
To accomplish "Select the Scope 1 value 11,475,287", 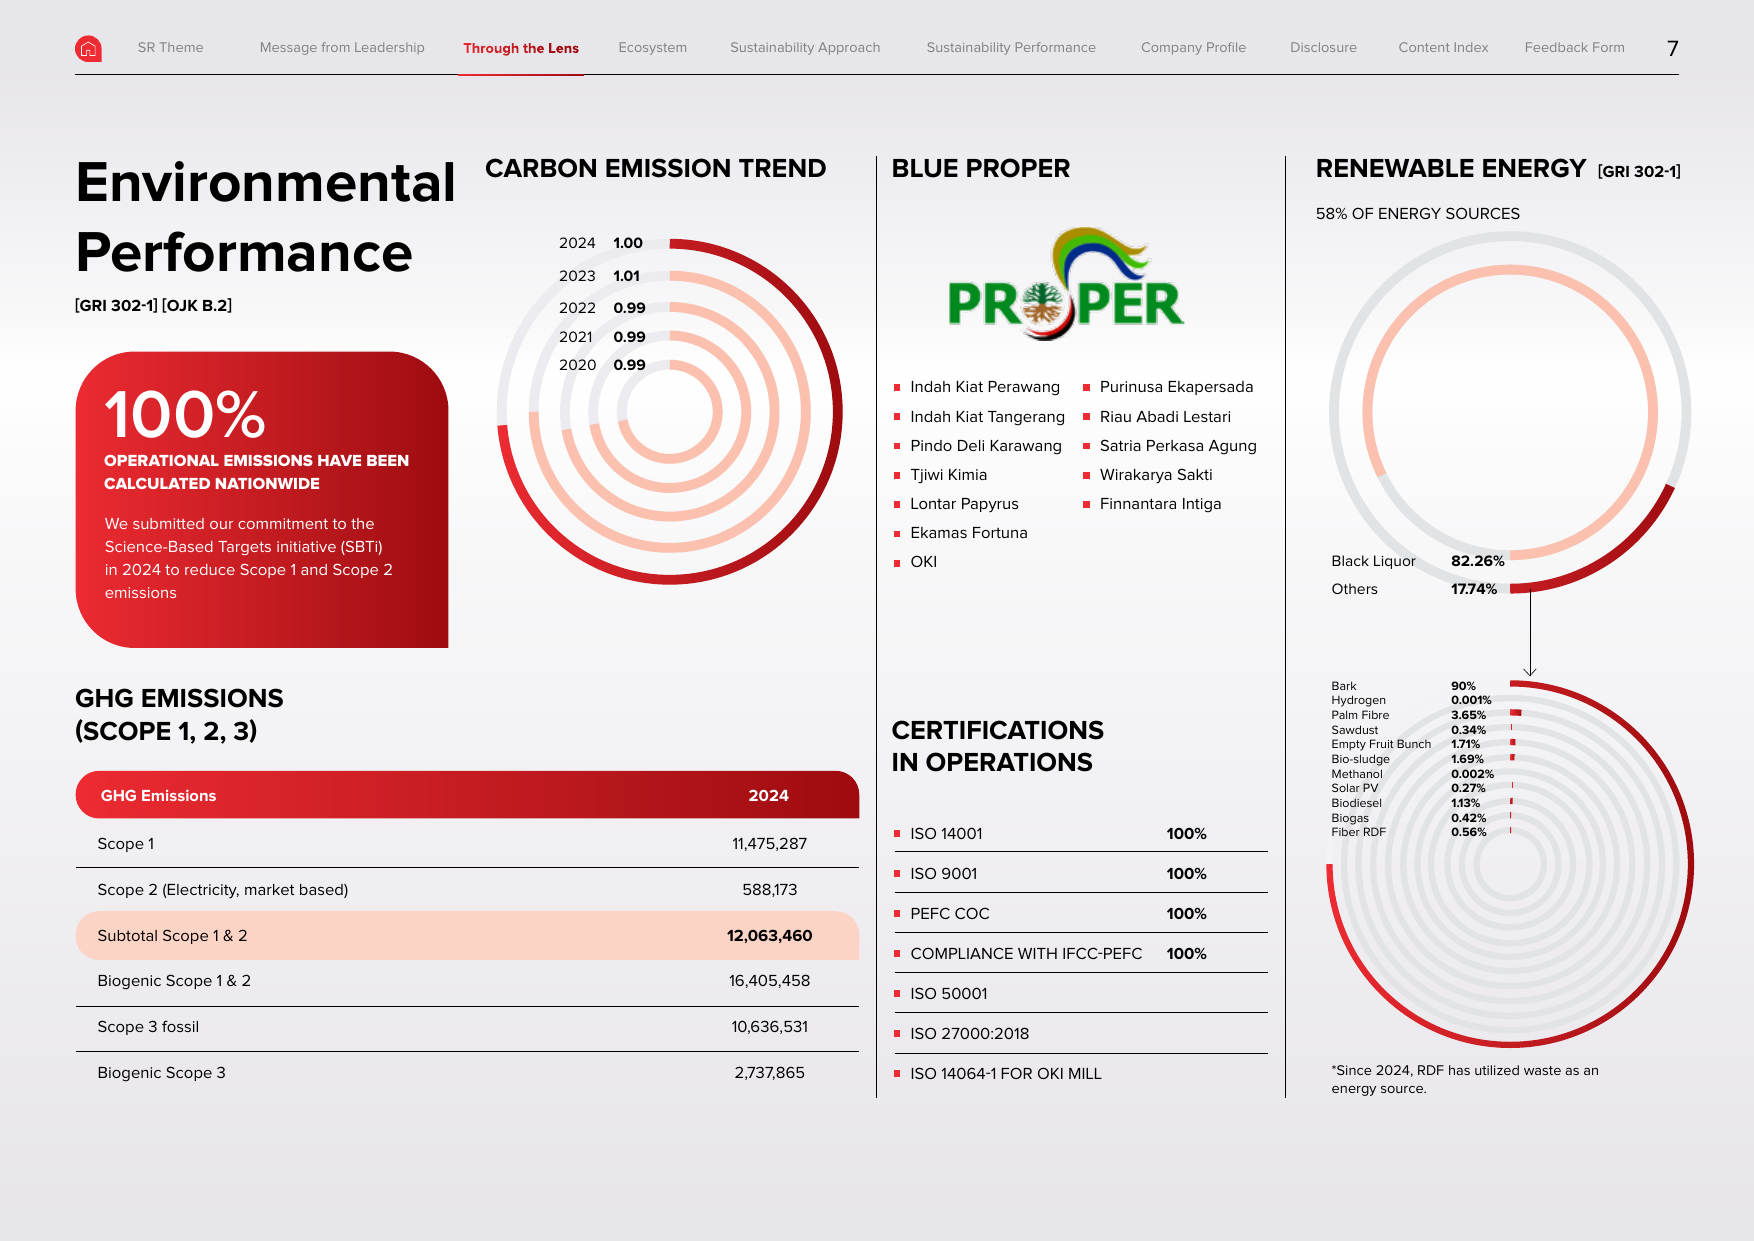I will (769, 844).
